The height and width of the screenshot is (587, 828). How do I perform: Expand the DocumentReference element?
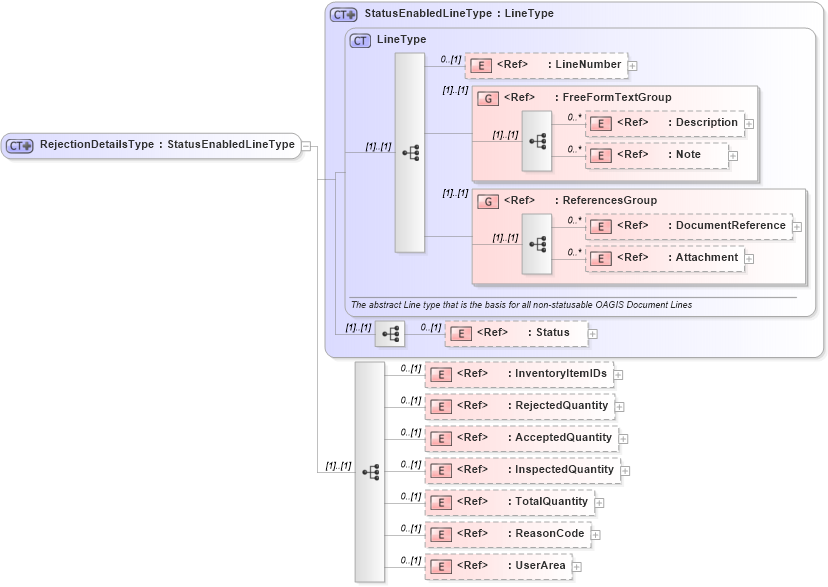(797, 226)
